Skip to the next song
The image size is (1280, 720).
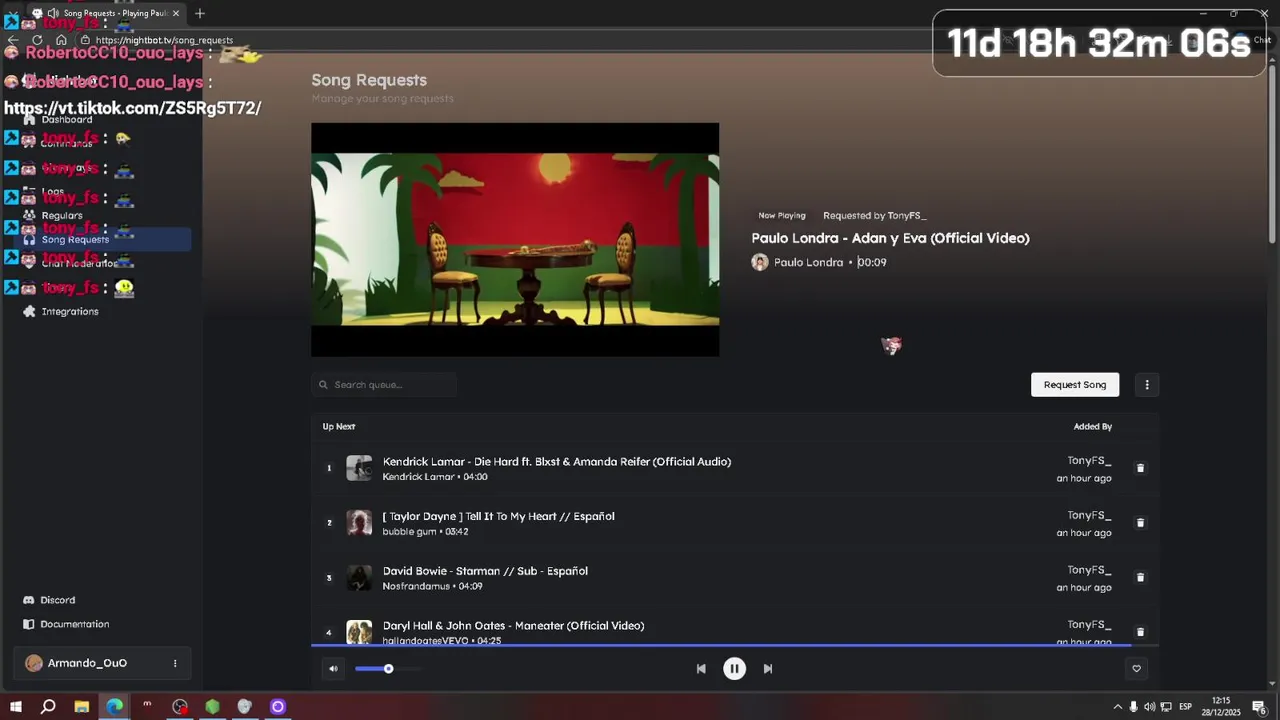pos(768,669)
